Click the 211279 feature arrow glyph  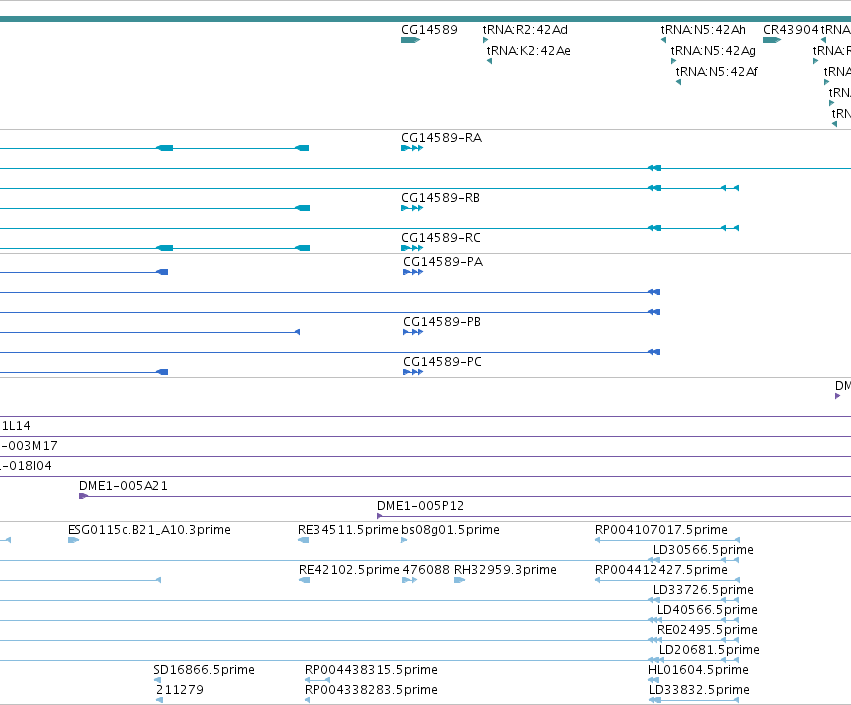[160, 700]
